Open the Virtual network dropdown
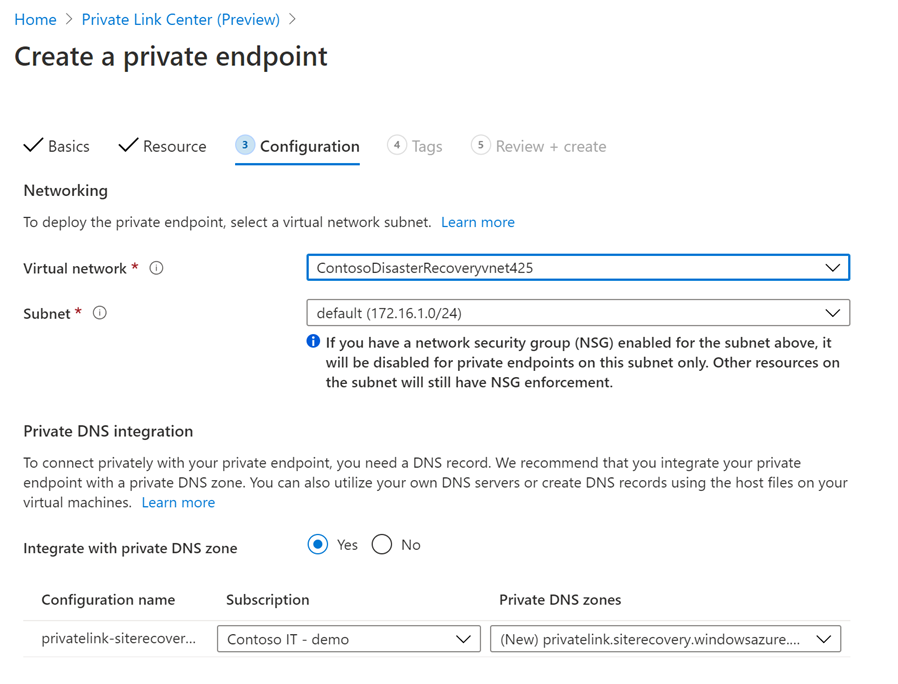898x684 pixels. 832,267
